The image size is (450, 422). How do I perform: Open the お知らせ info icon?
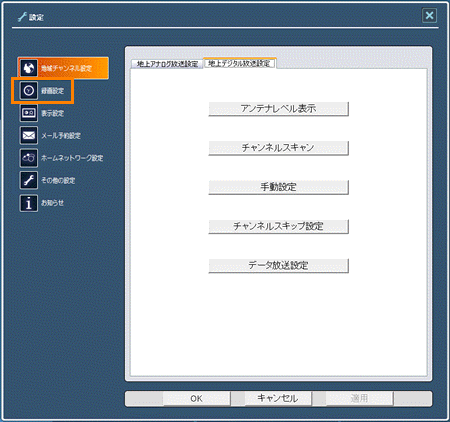[29, 203]
